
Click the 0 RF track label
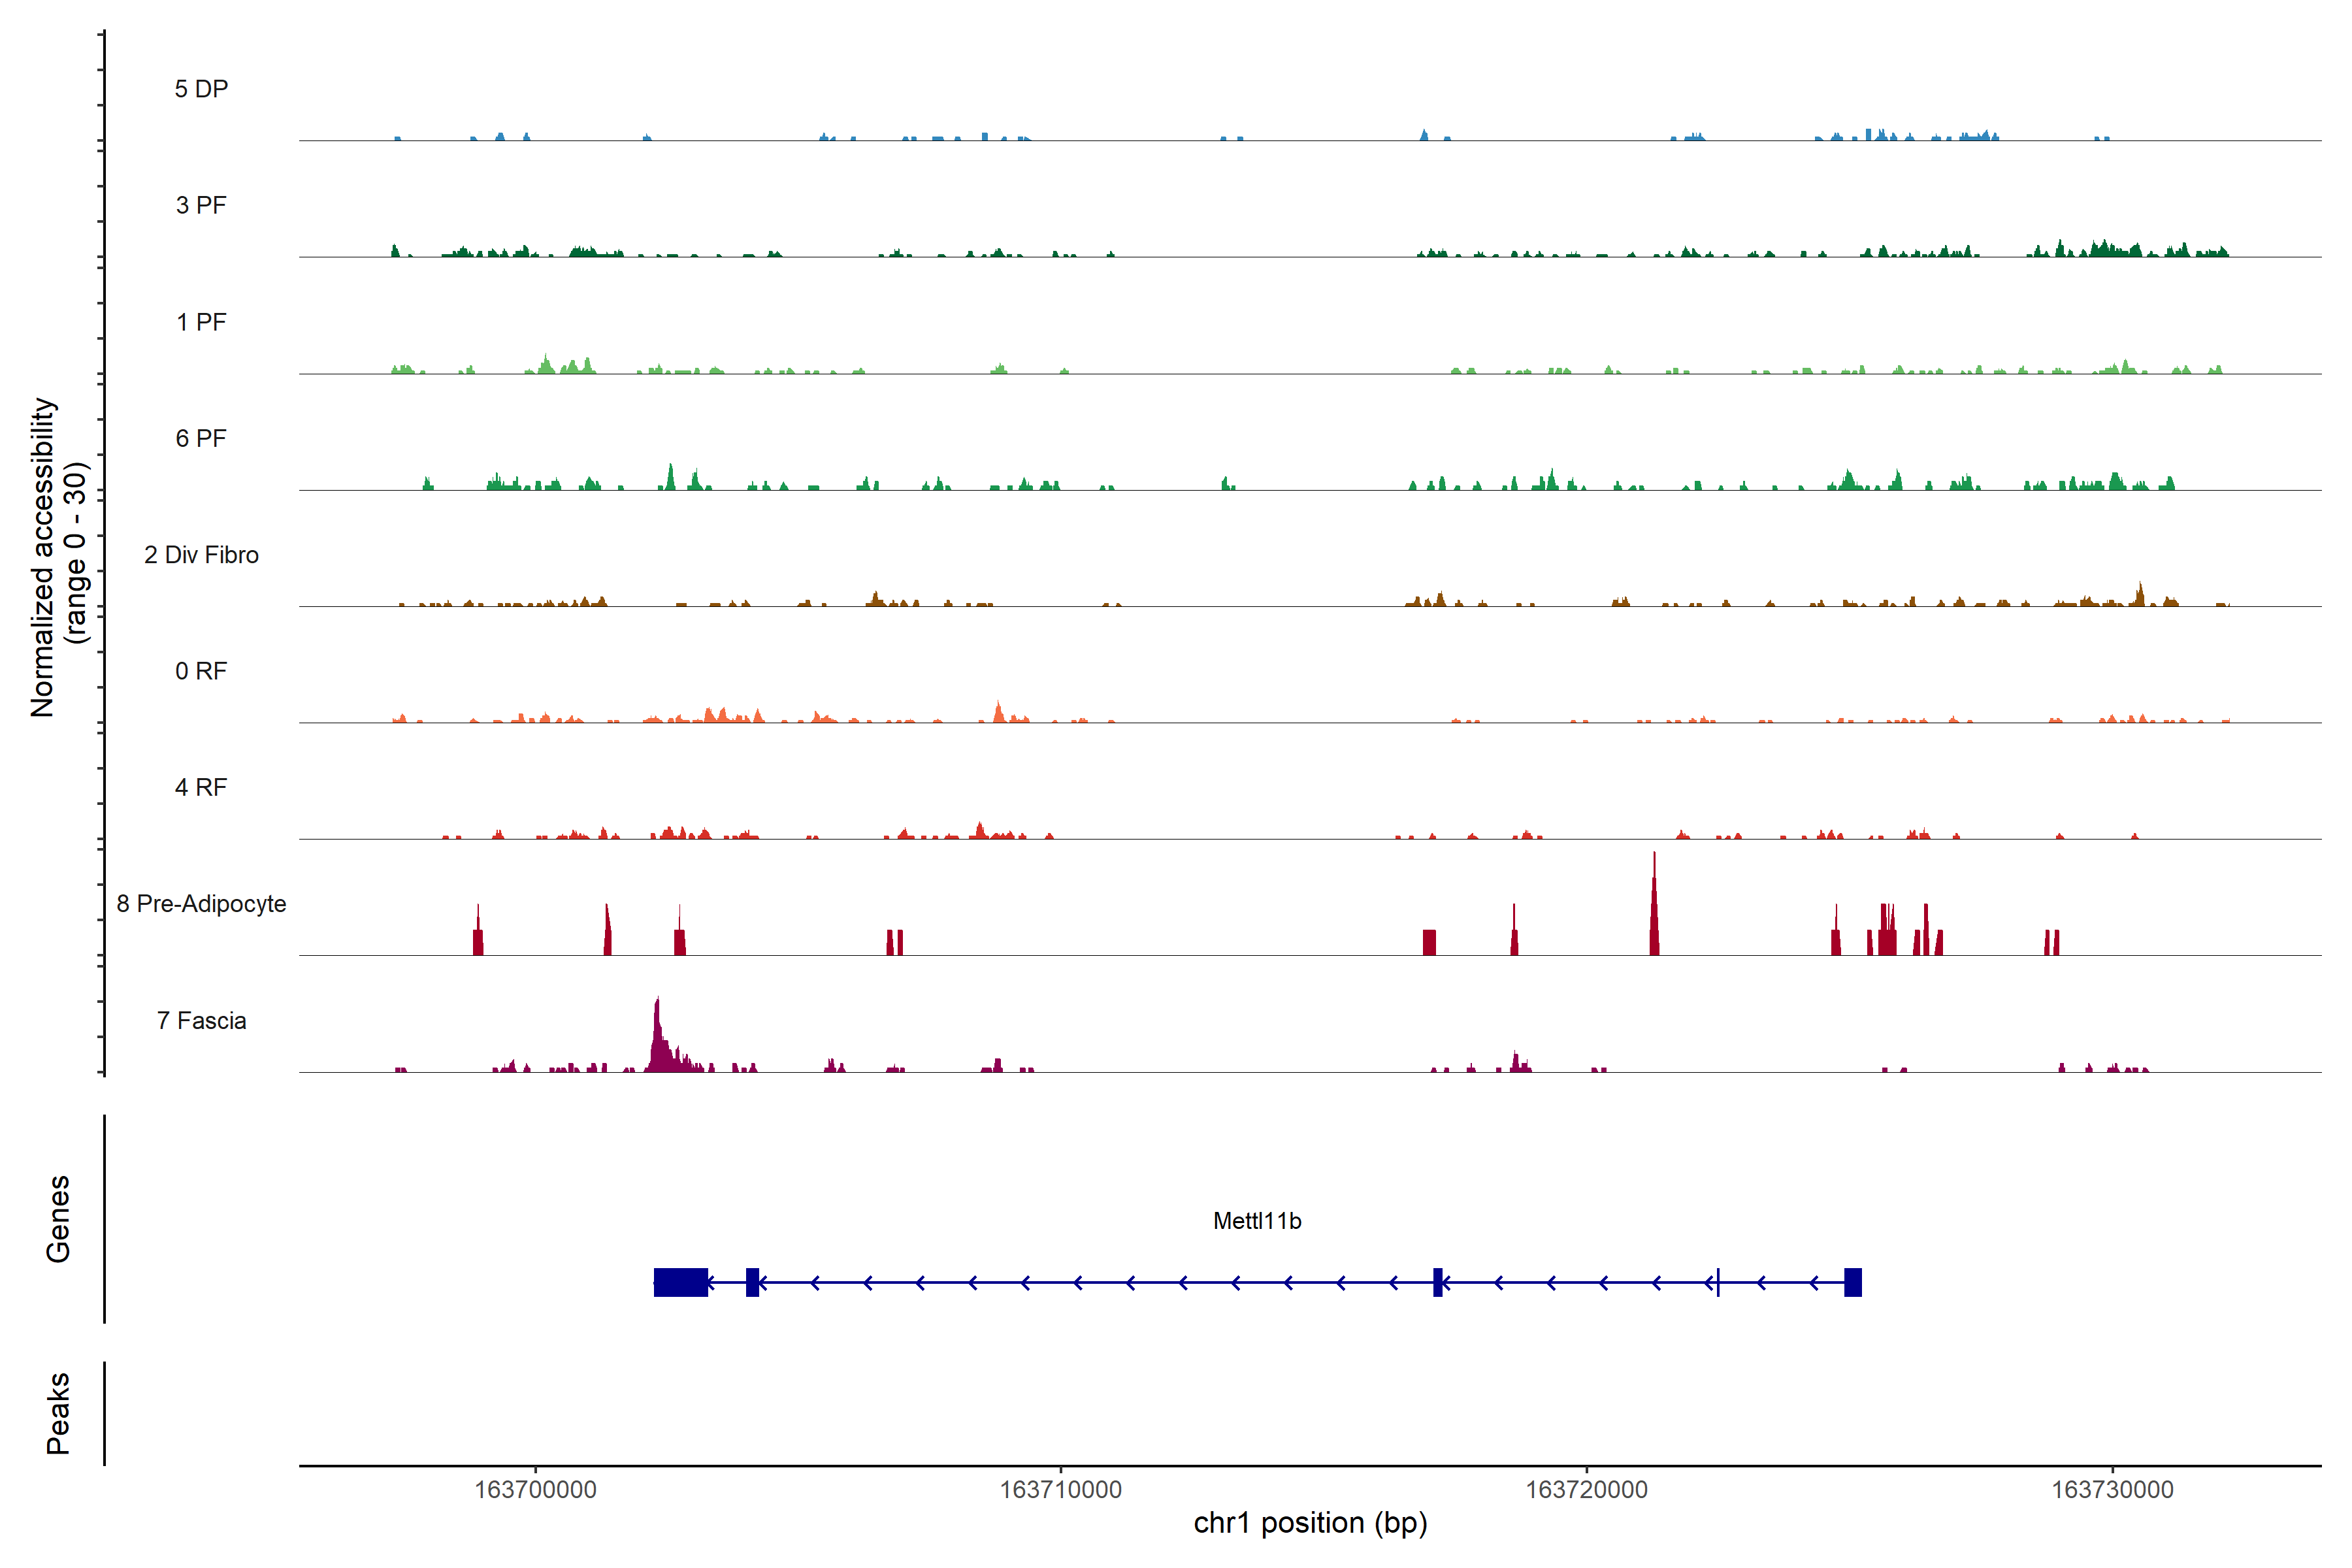(x=201, y=671)
